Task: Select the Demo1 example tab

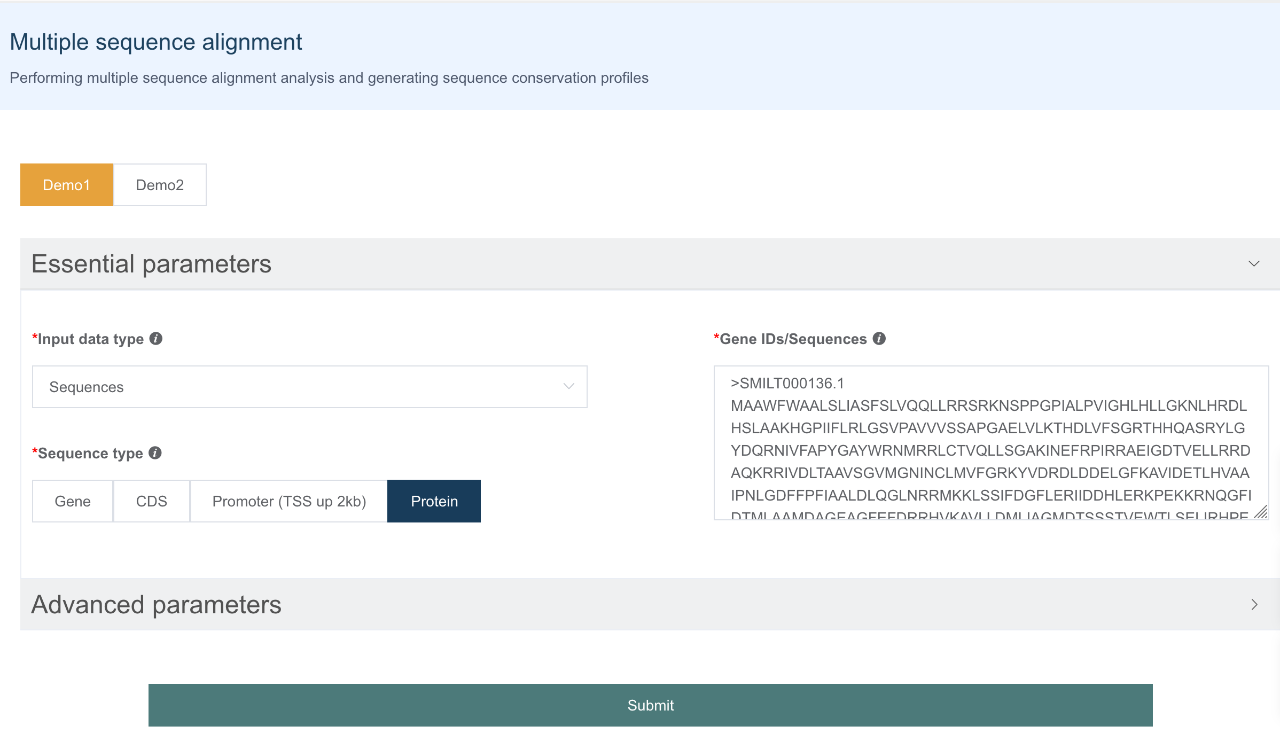Action: tap(67, 185)
